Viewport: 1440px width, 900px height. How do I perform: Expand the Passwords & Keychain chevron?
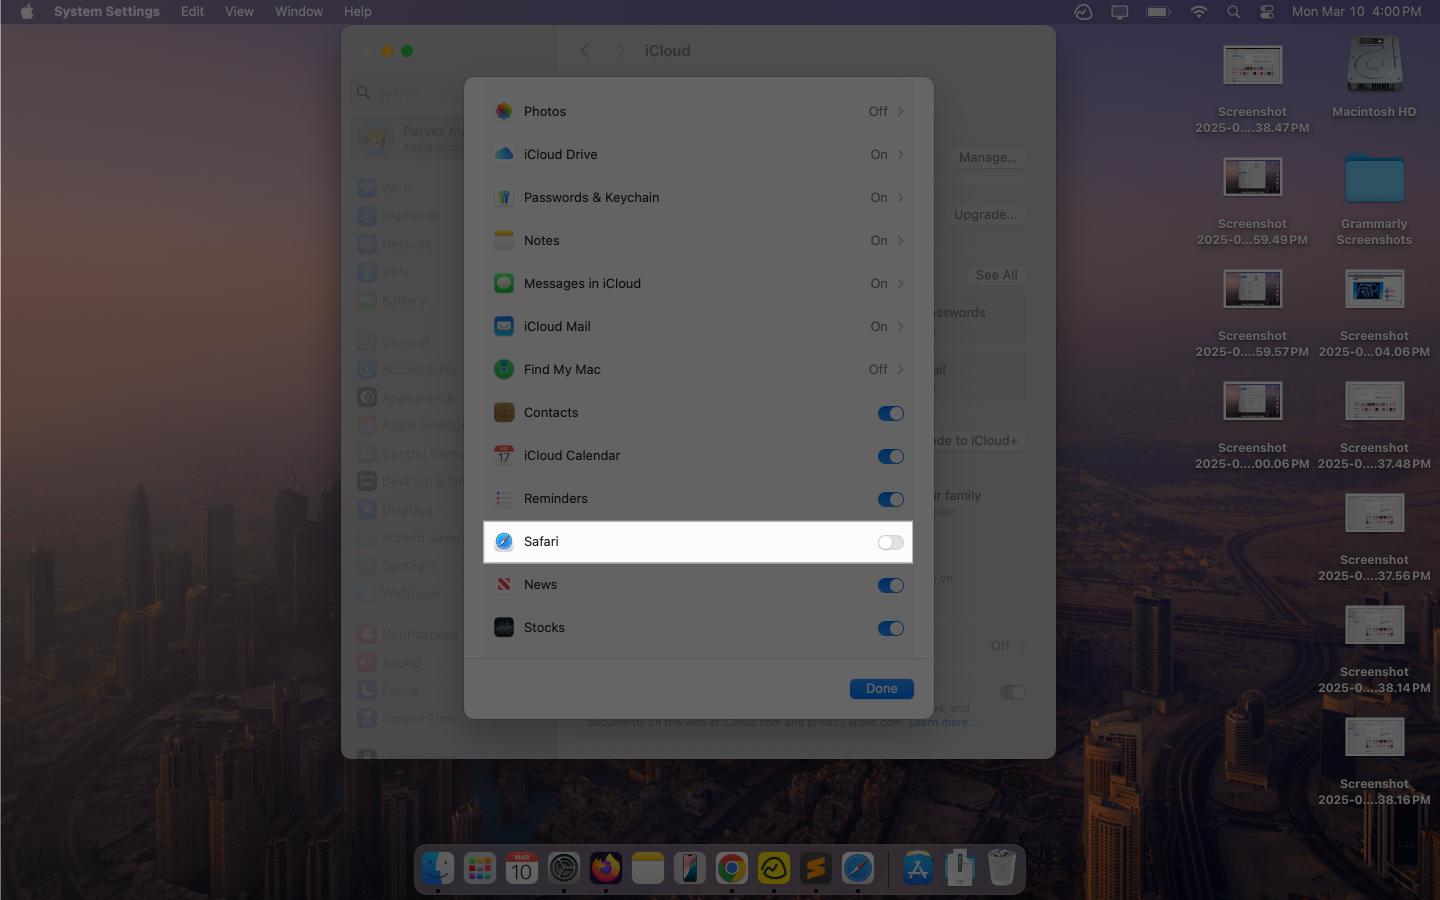900,197
